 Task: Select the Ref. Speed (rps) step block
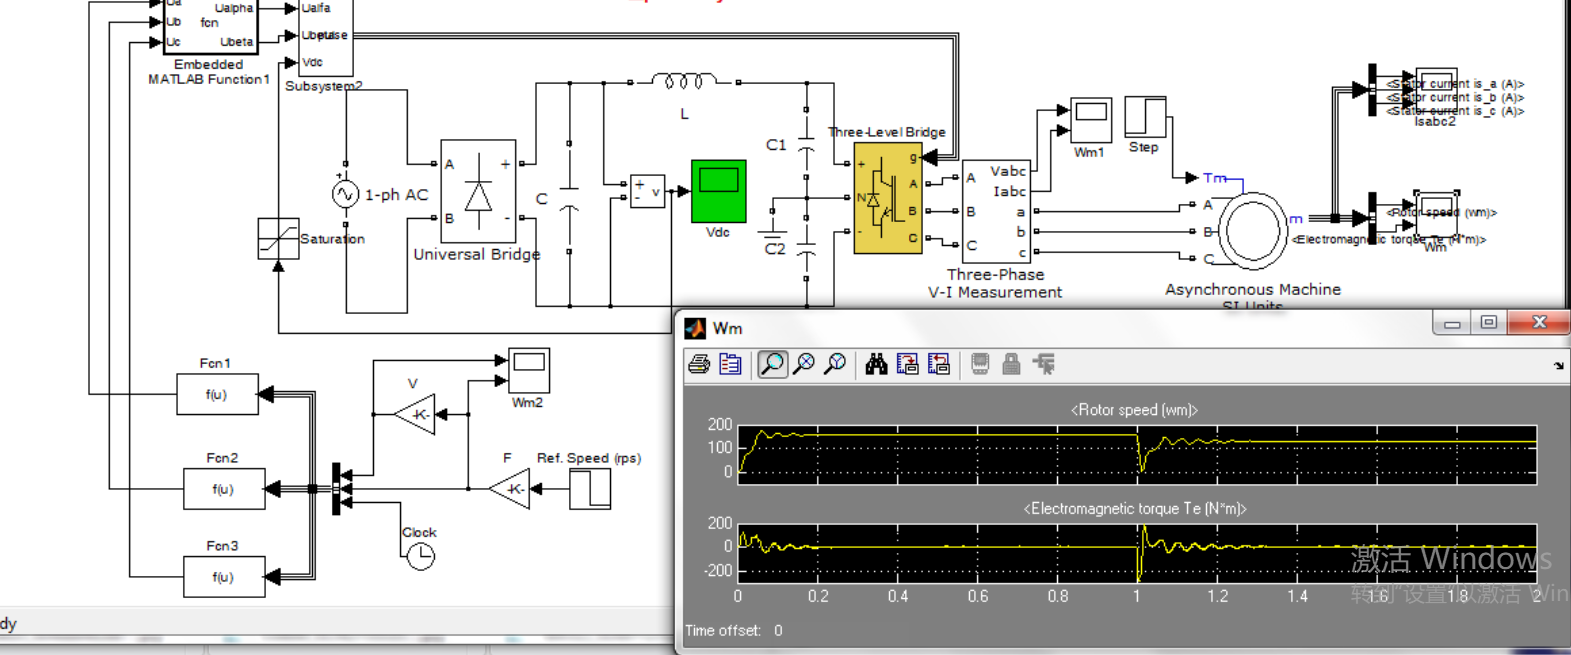[590, 489]
